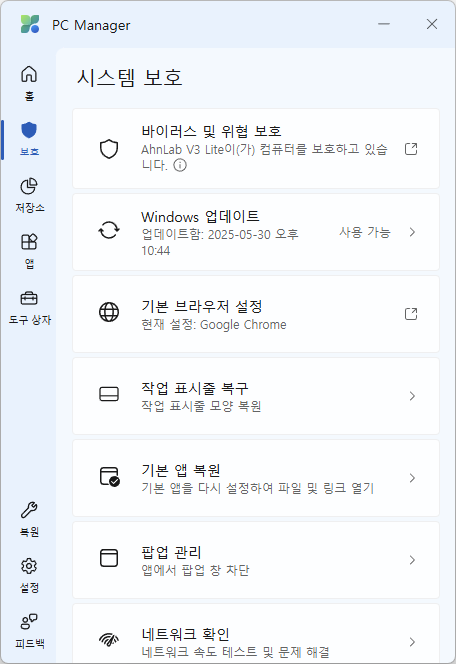Click the 사용 가능 status in Windows update

(x=365, y=232)
